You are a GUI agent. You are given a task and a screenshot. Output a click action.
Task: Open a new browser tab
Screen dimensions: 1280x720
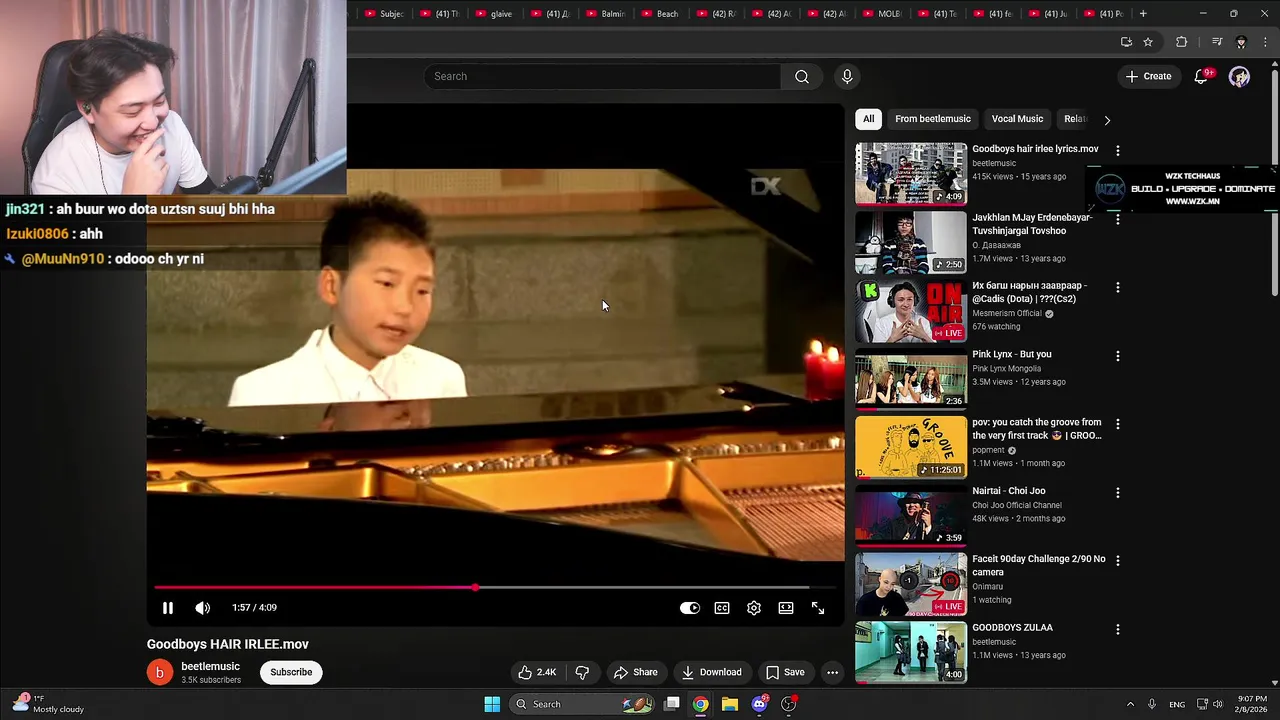coord(1143,14)
